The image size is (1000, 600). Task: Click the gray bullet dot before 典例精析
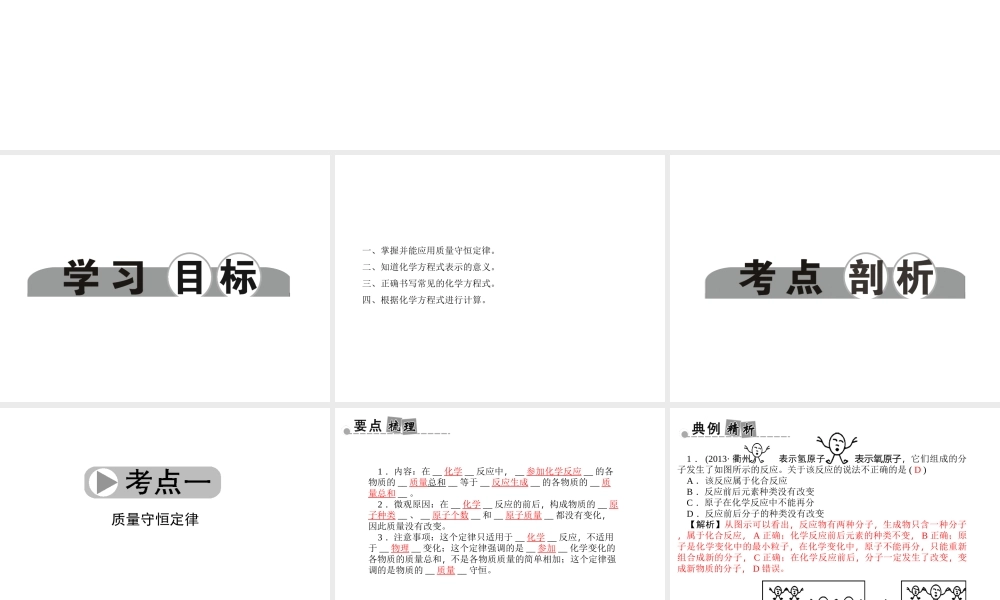(684, 434)
